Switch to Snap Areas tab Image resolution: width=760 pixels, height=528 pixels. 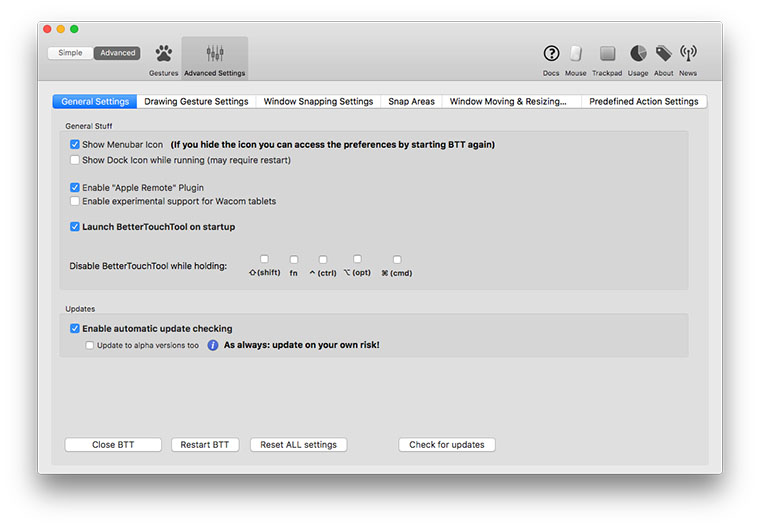pyautogui.click(x=411, y=101)
